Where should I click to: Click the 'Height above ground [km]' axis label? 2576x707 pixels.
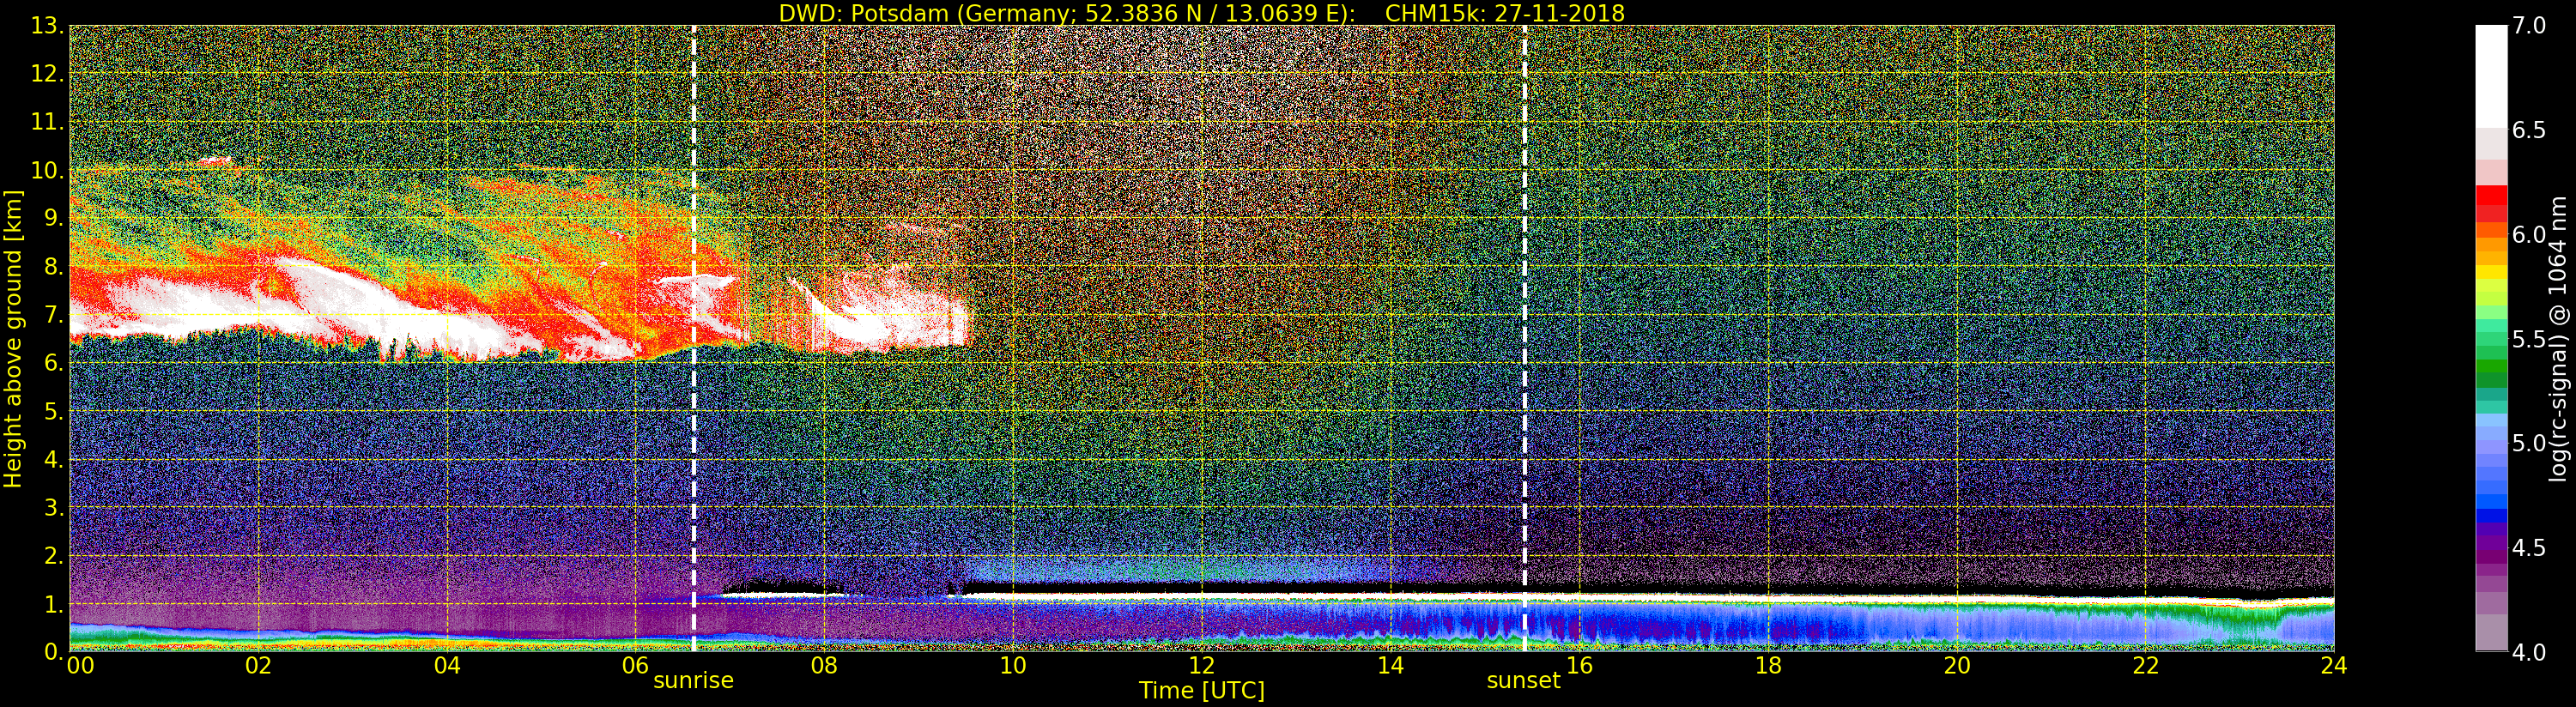click(13, 338)
